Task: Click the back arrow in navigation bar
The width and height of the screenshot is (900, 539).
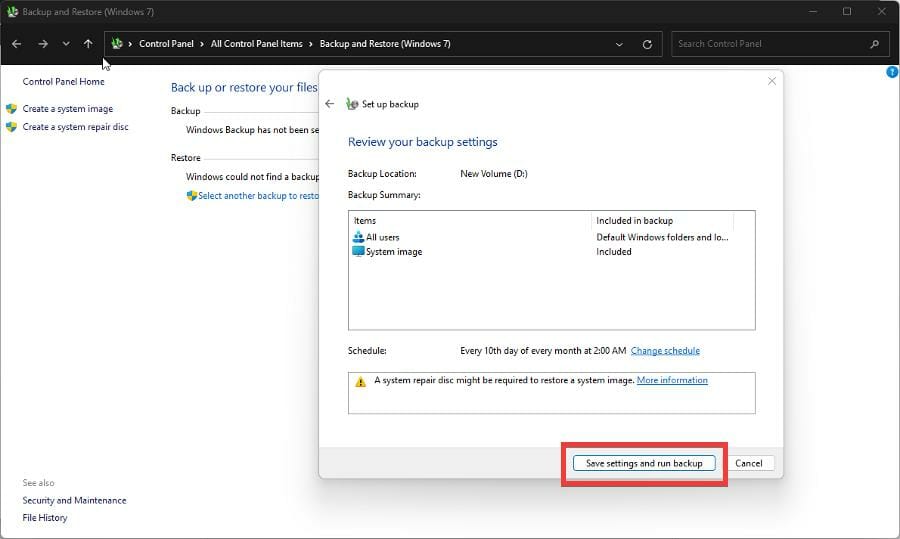Action: click(x=17, y=44)
